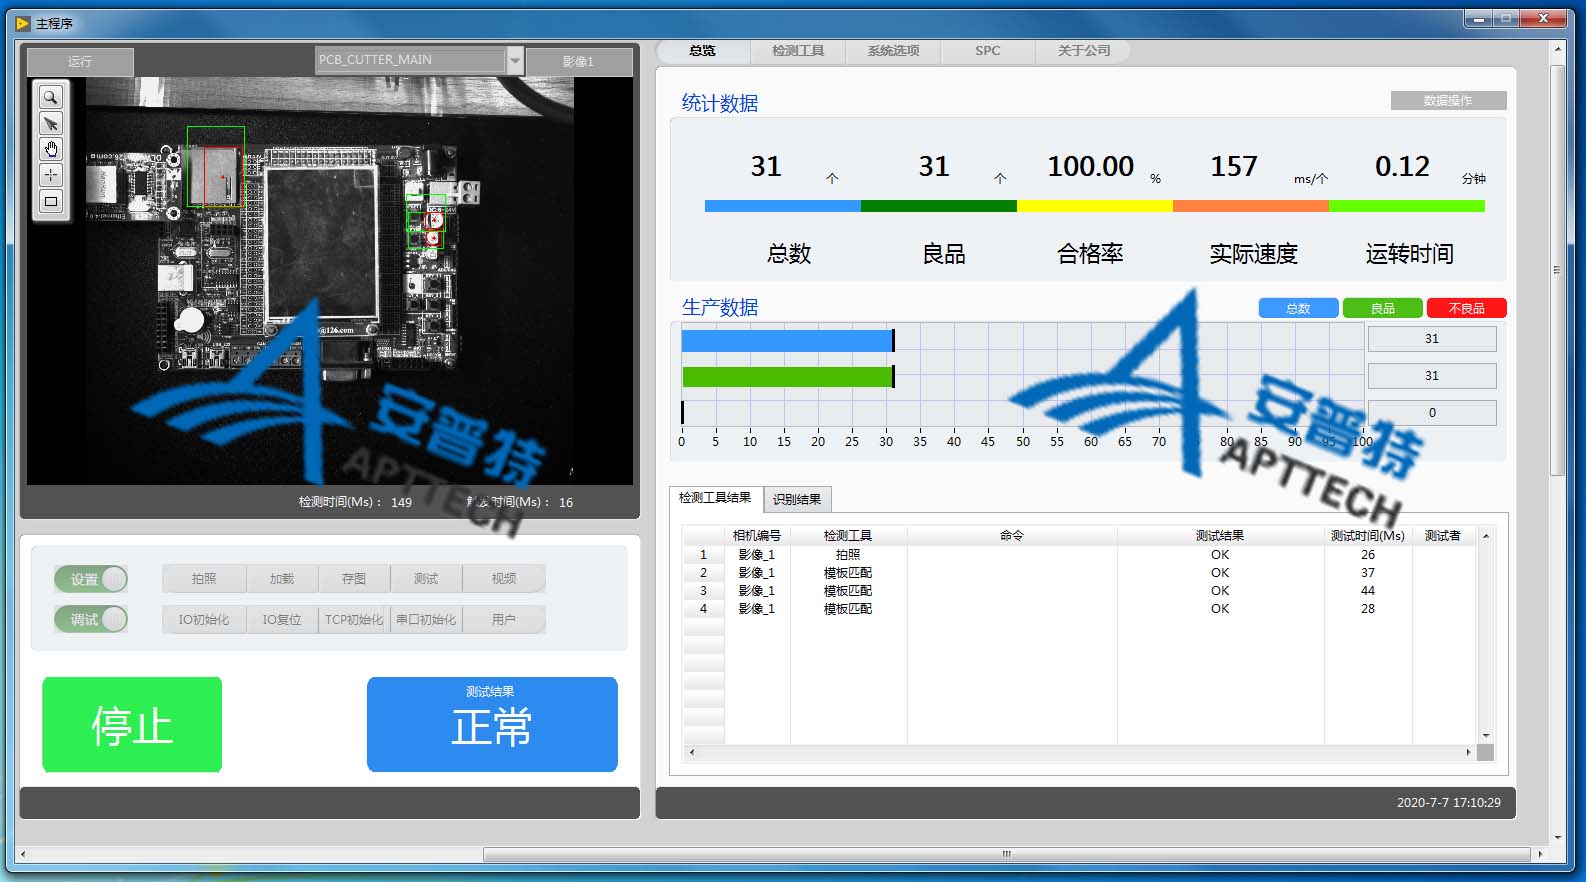
Task: Click test time 44 in row 3
Action: [1368, 590]
